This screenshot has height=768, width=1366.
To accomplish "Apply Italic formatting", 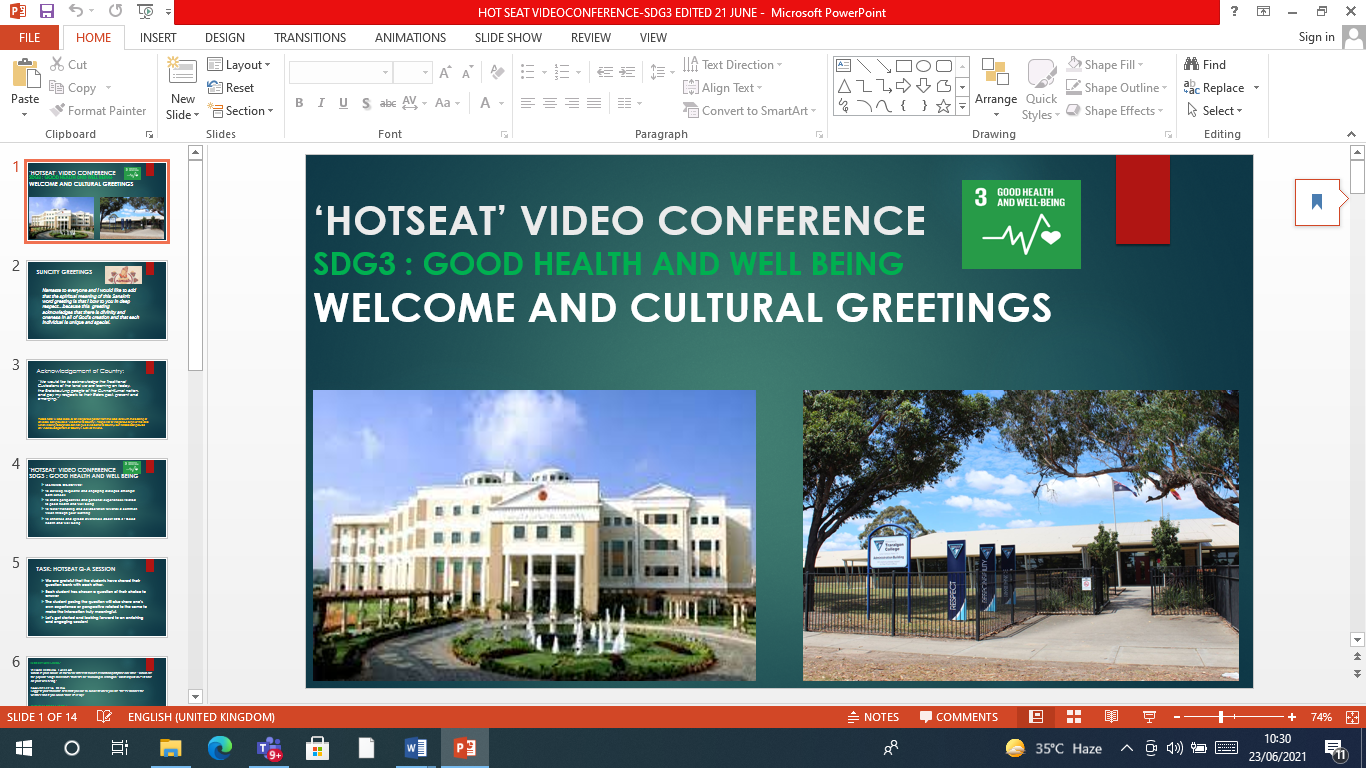I will (321, 103).
